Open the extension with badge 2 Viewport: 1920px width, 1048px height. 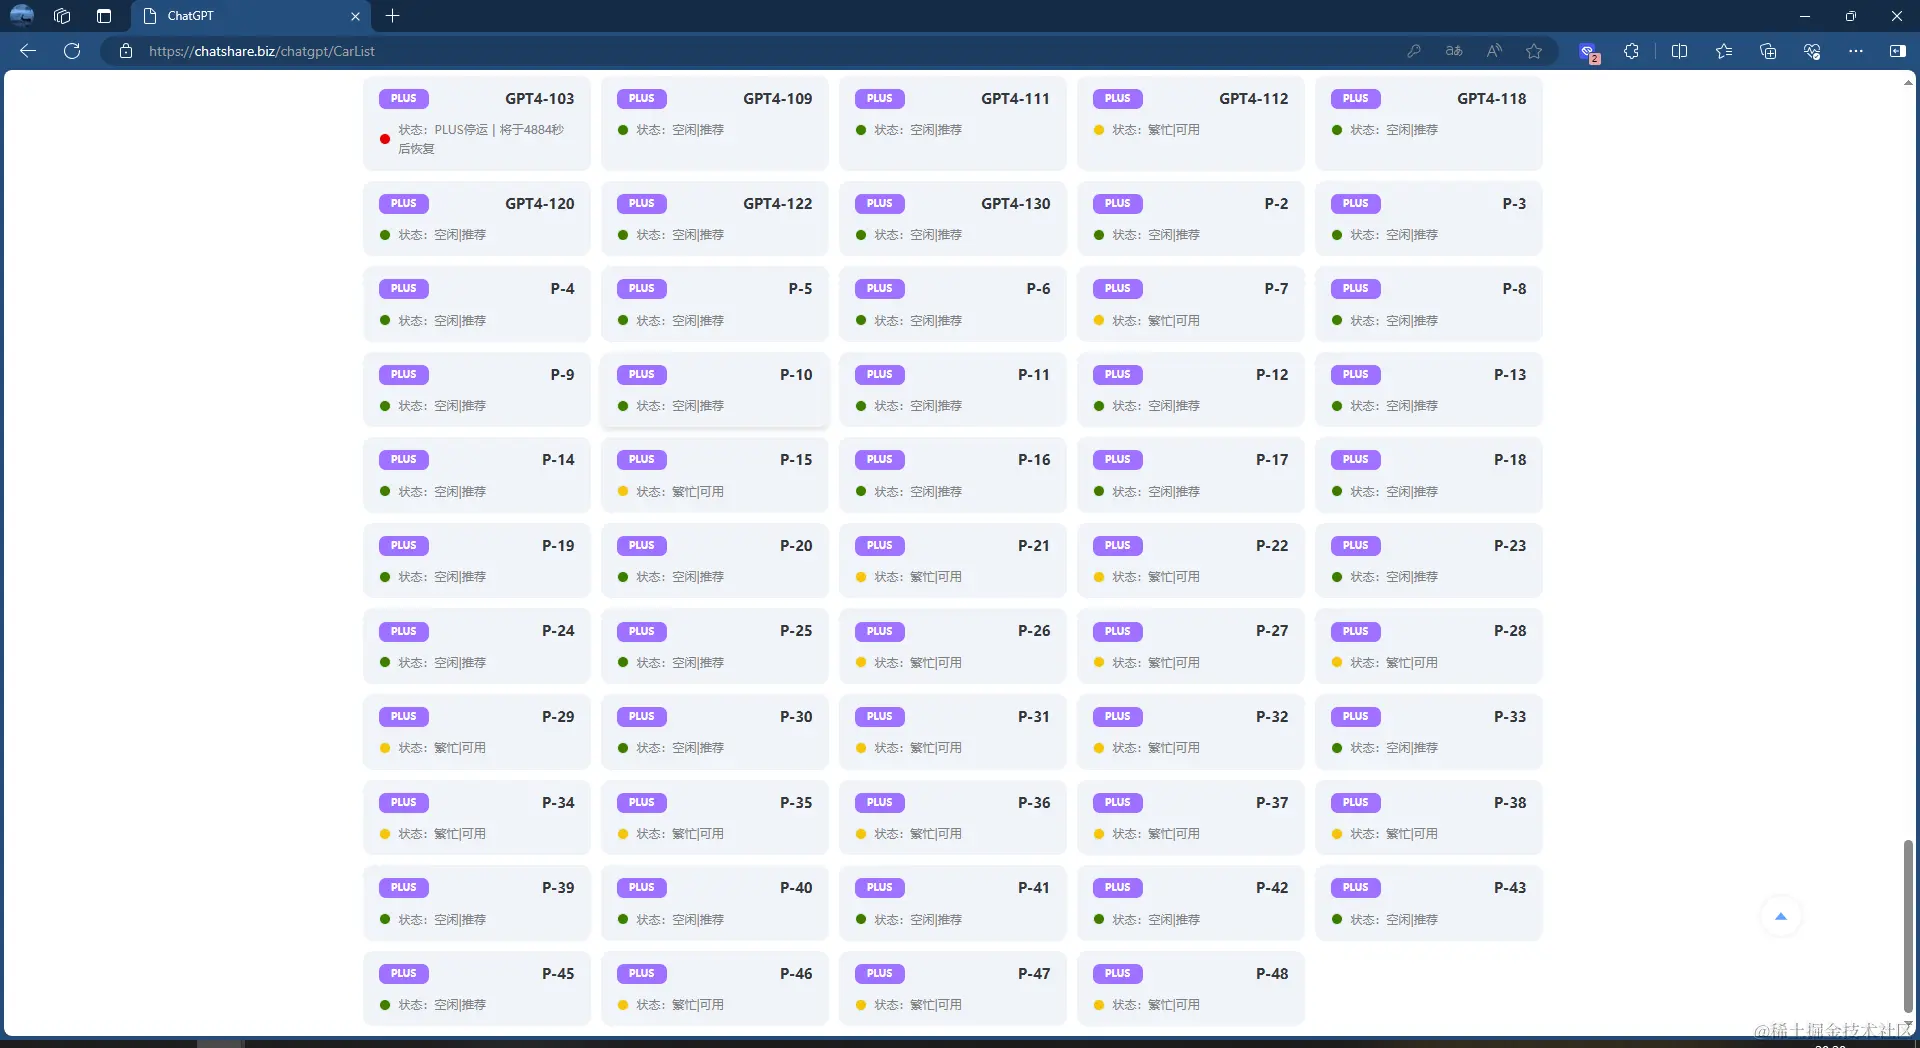pos(1588,52)
